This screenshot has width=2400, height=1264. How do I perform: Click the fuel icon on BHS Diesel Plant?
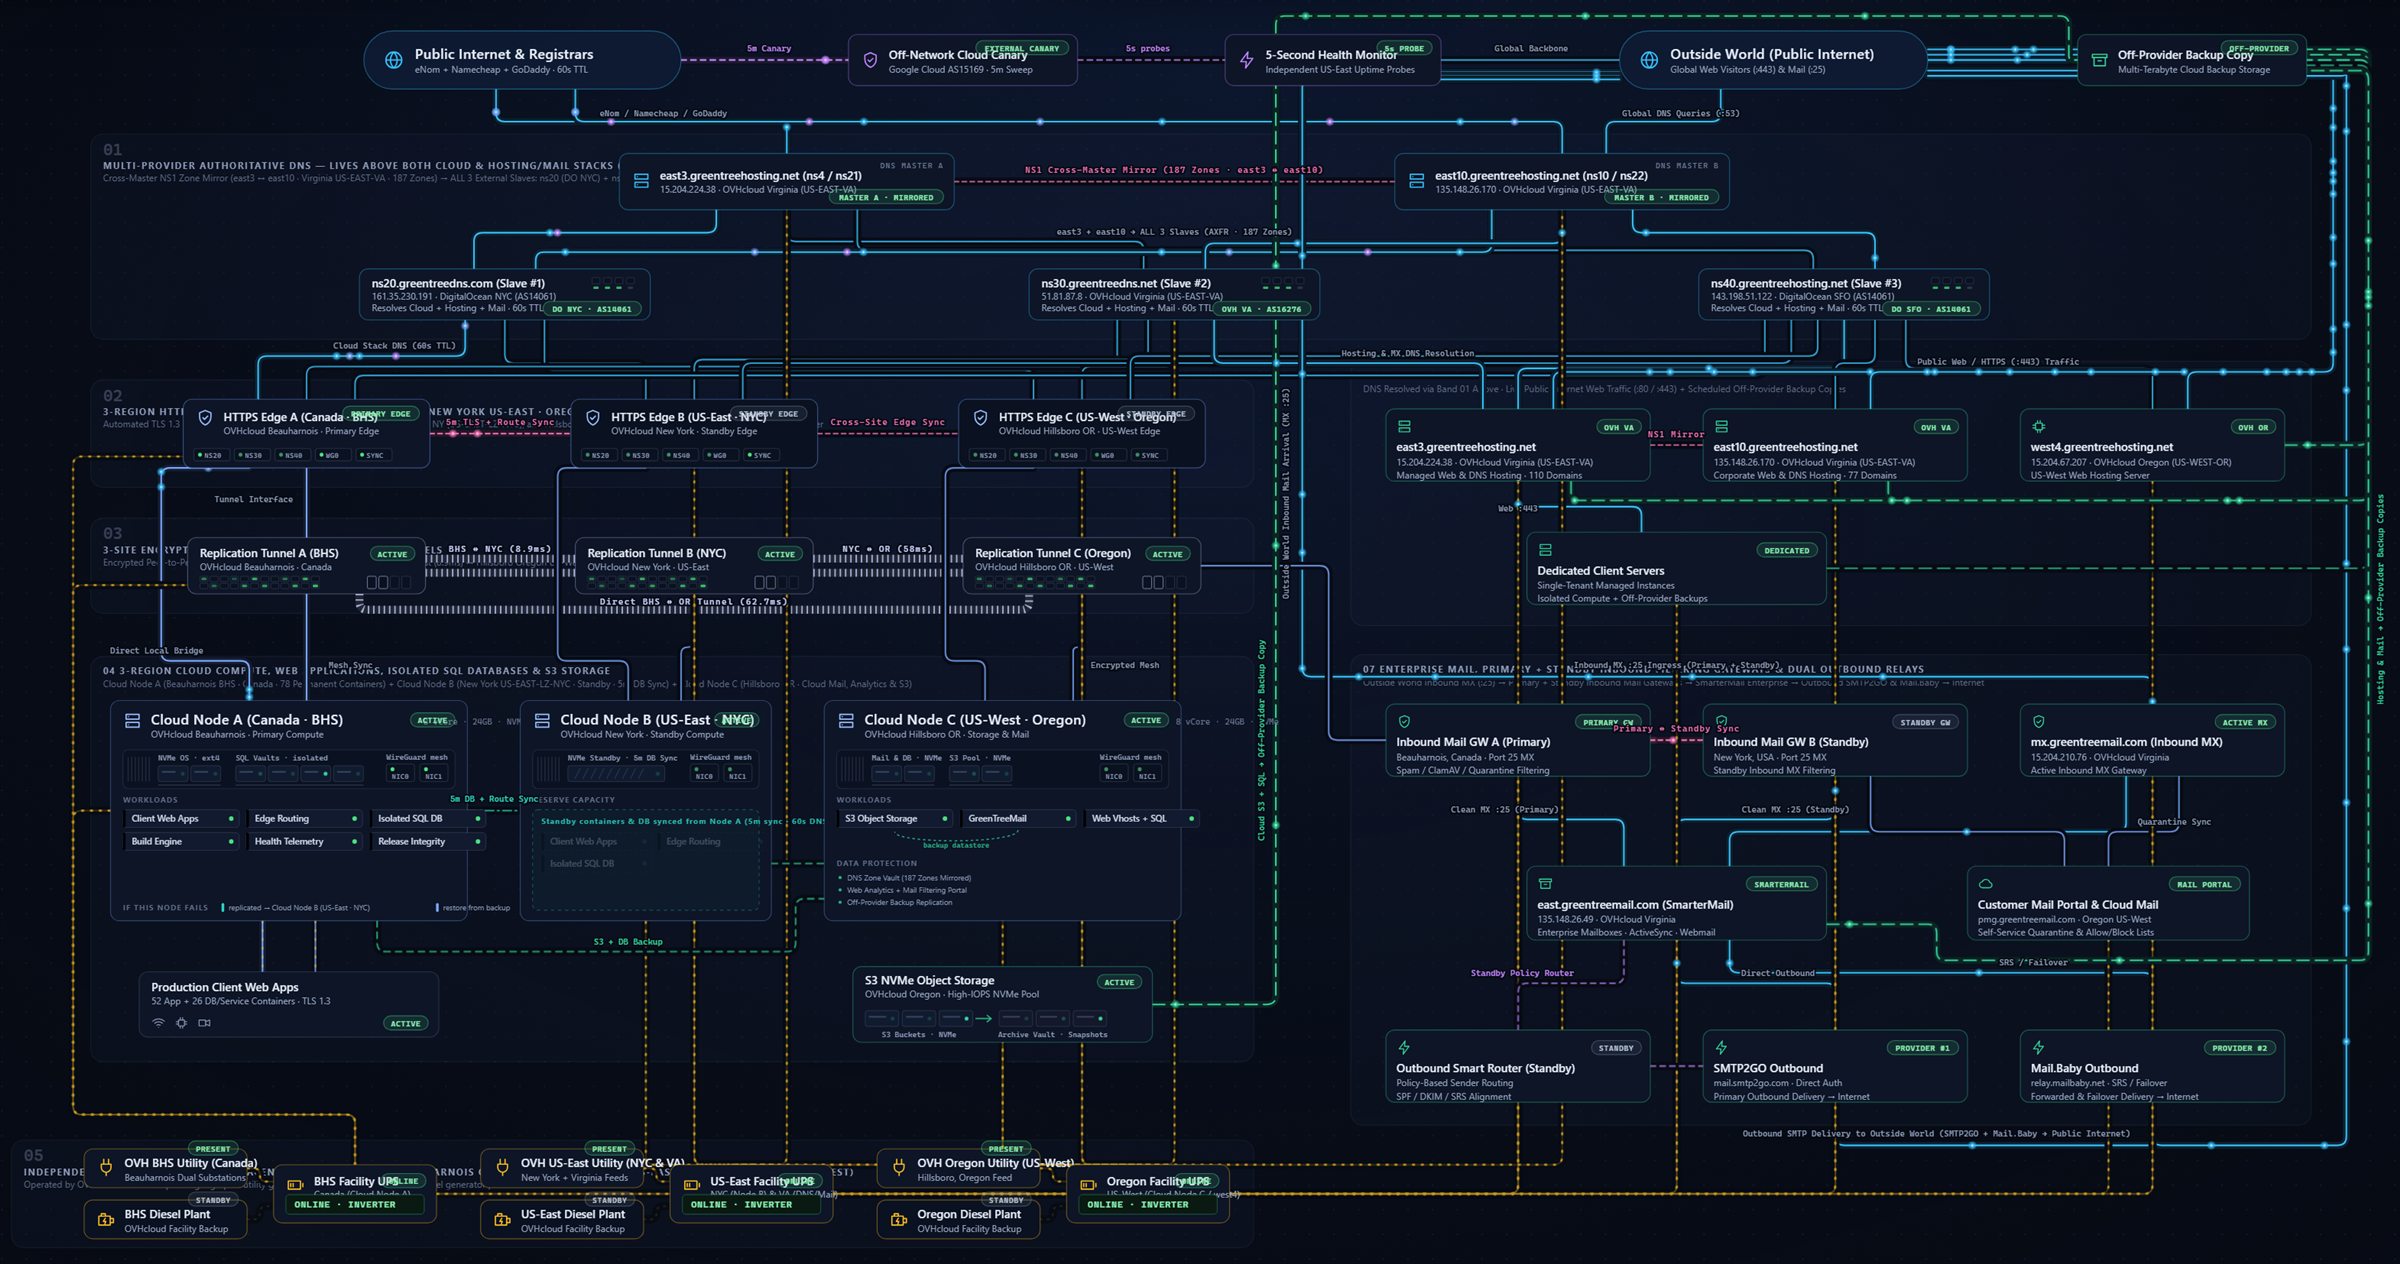pyautogui.click(x=106, y=1220)
